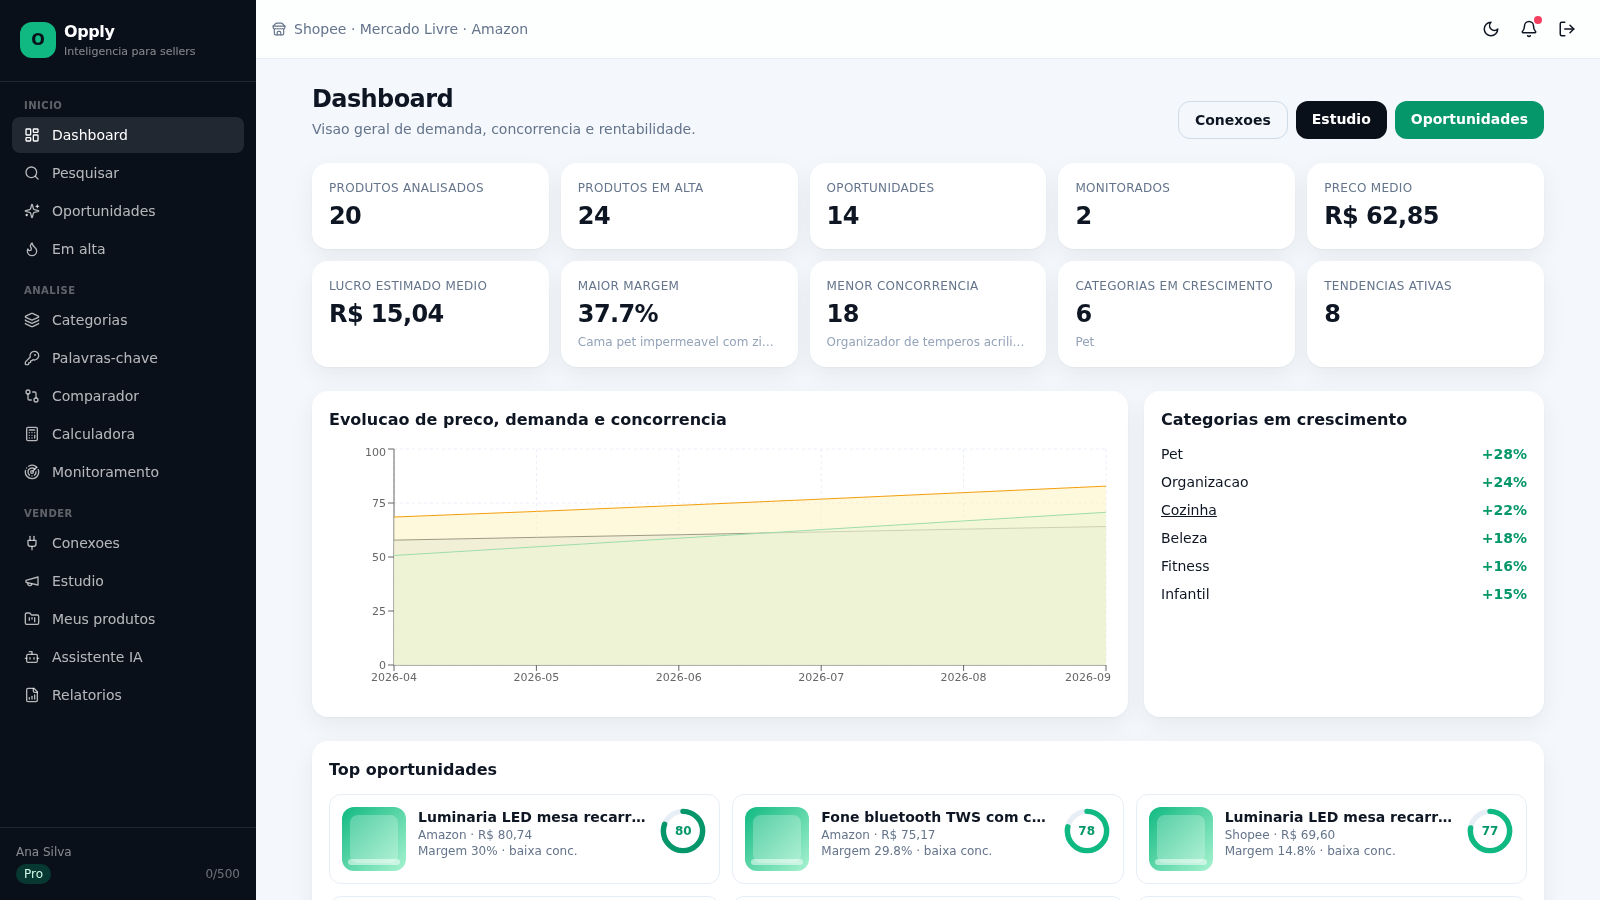The width and height of the screenshot is (1600, 900).
Task: Open Fone bluetooth TWS opportunity card
Action: 927,839
